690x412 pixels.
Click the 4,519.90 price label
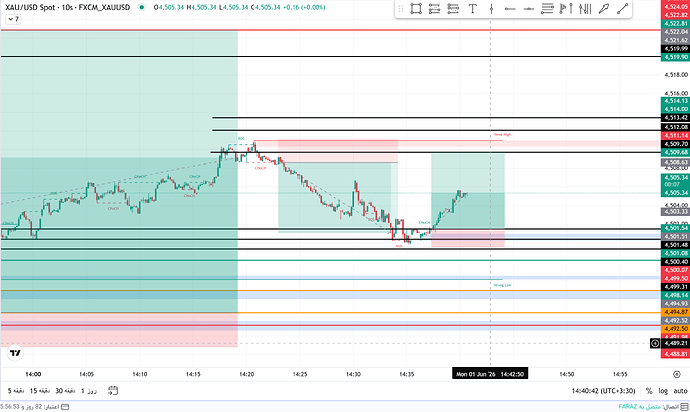675,57
